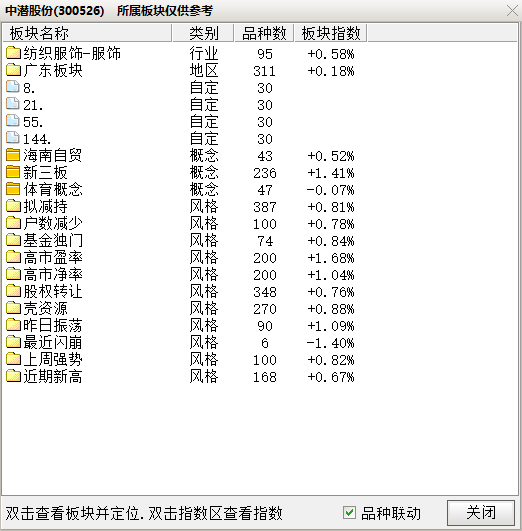Click the -1.40% index of 最近闪崩
Screen dimensions: 522x531
(331, 343)
